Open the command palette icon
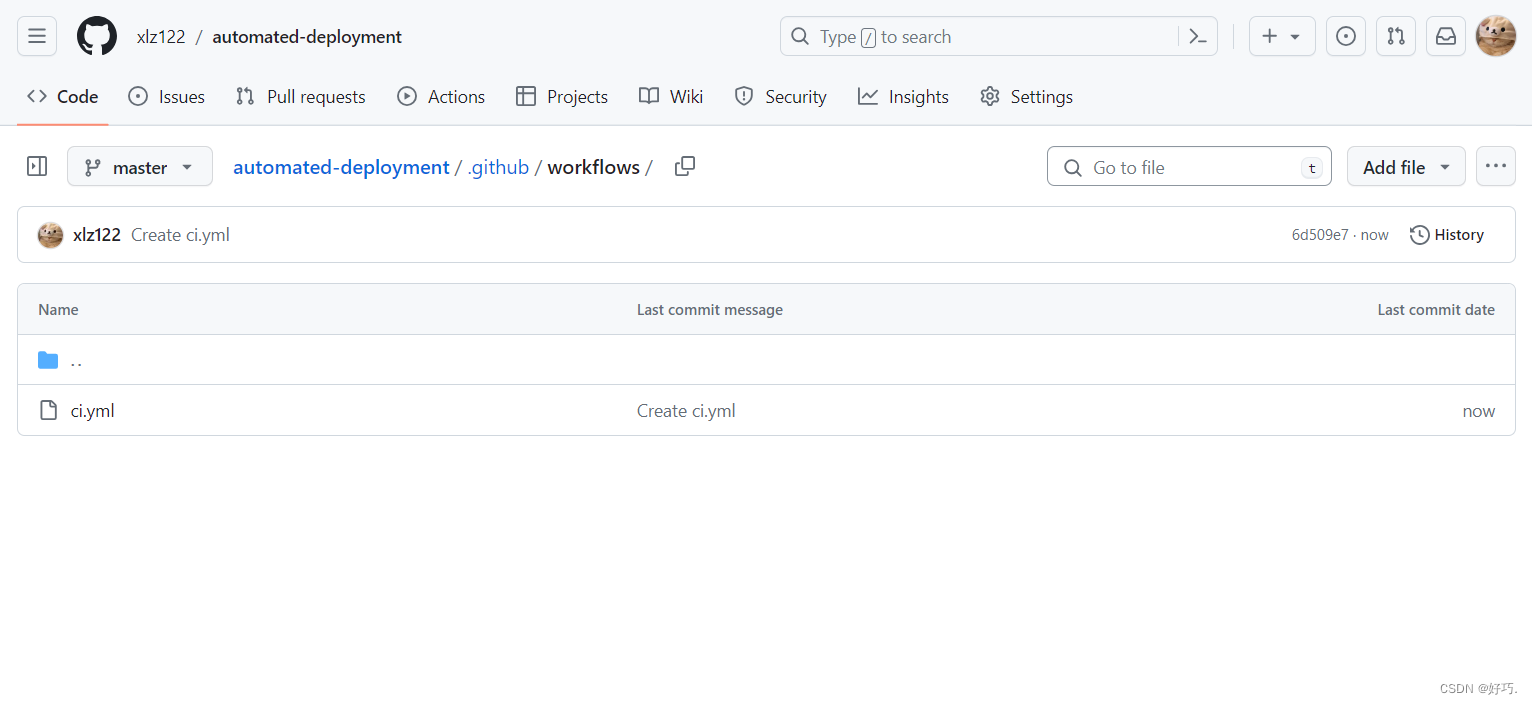The height and width of the screenshot is (704, 1532). click(1197, 36)
